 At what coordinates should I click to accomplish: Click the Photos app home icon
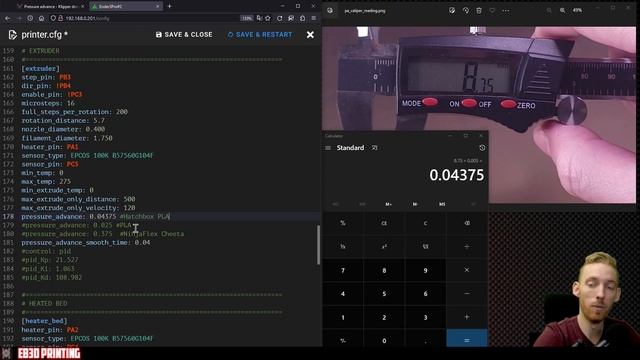coord(330,11)
